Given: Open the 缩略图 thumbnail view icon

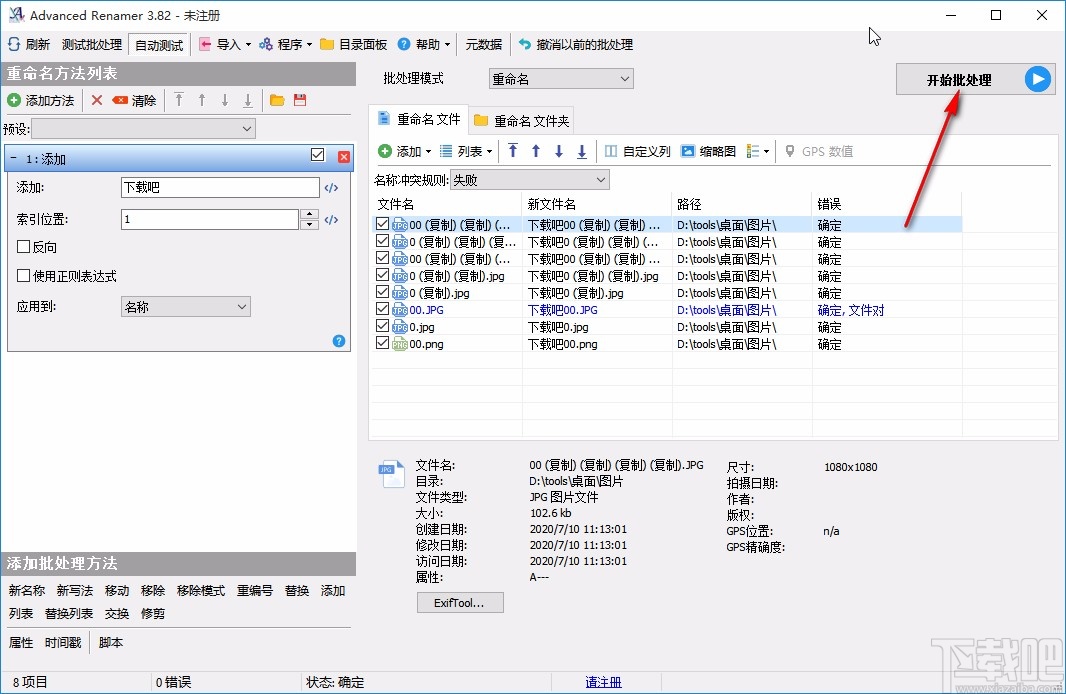Looking at the screenshot, I should (687, 151).
